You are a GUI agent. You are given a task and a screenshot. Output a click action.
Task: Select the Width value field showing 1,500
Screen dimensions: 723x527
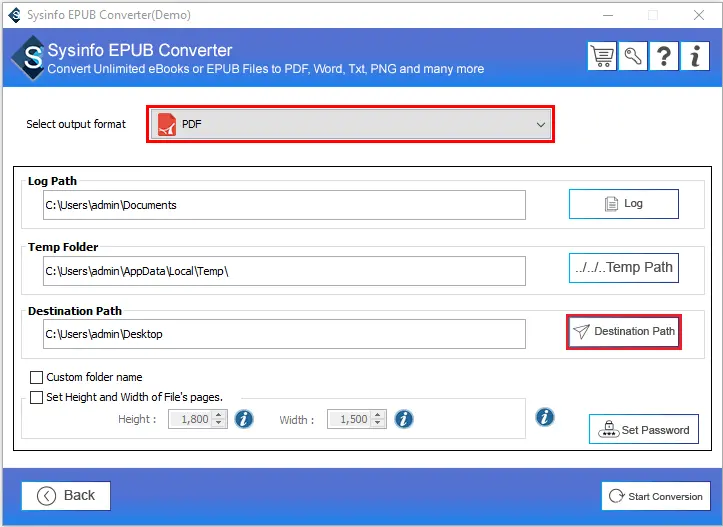click(x=350, y=419)
